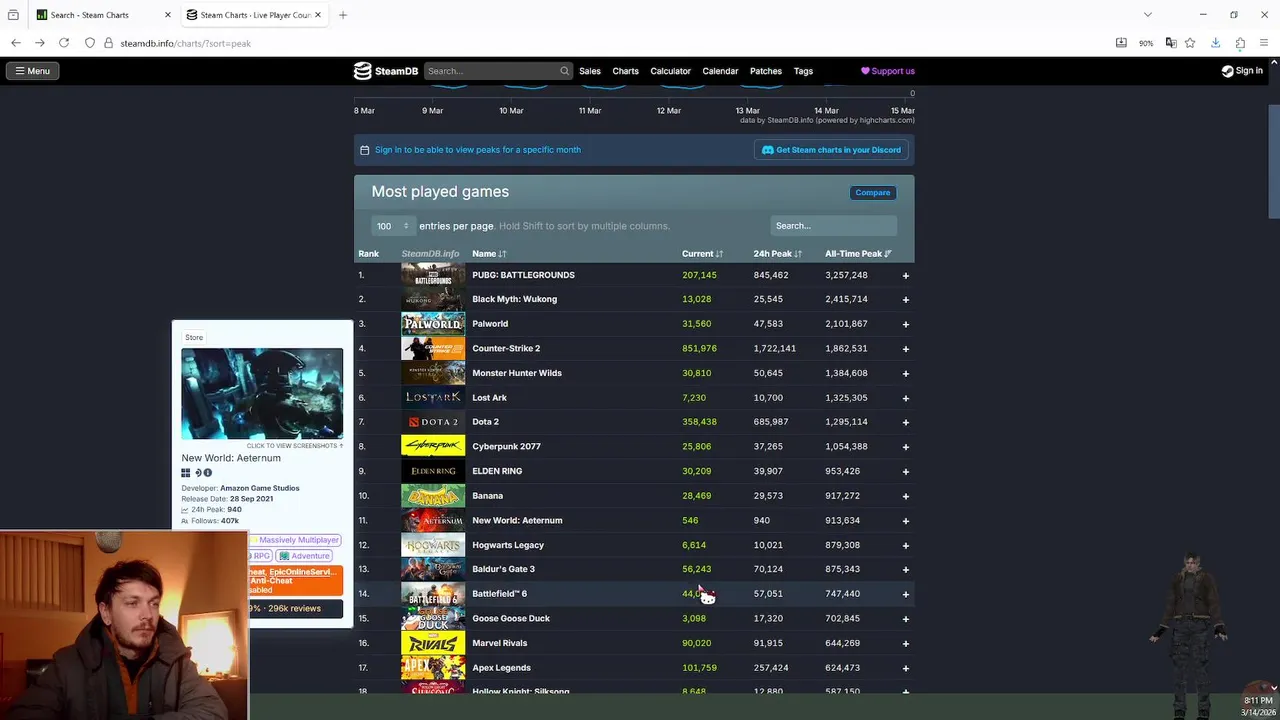Open the browser downloads icon
The image size is (1280, 720).
click(x=1215, y=43)
